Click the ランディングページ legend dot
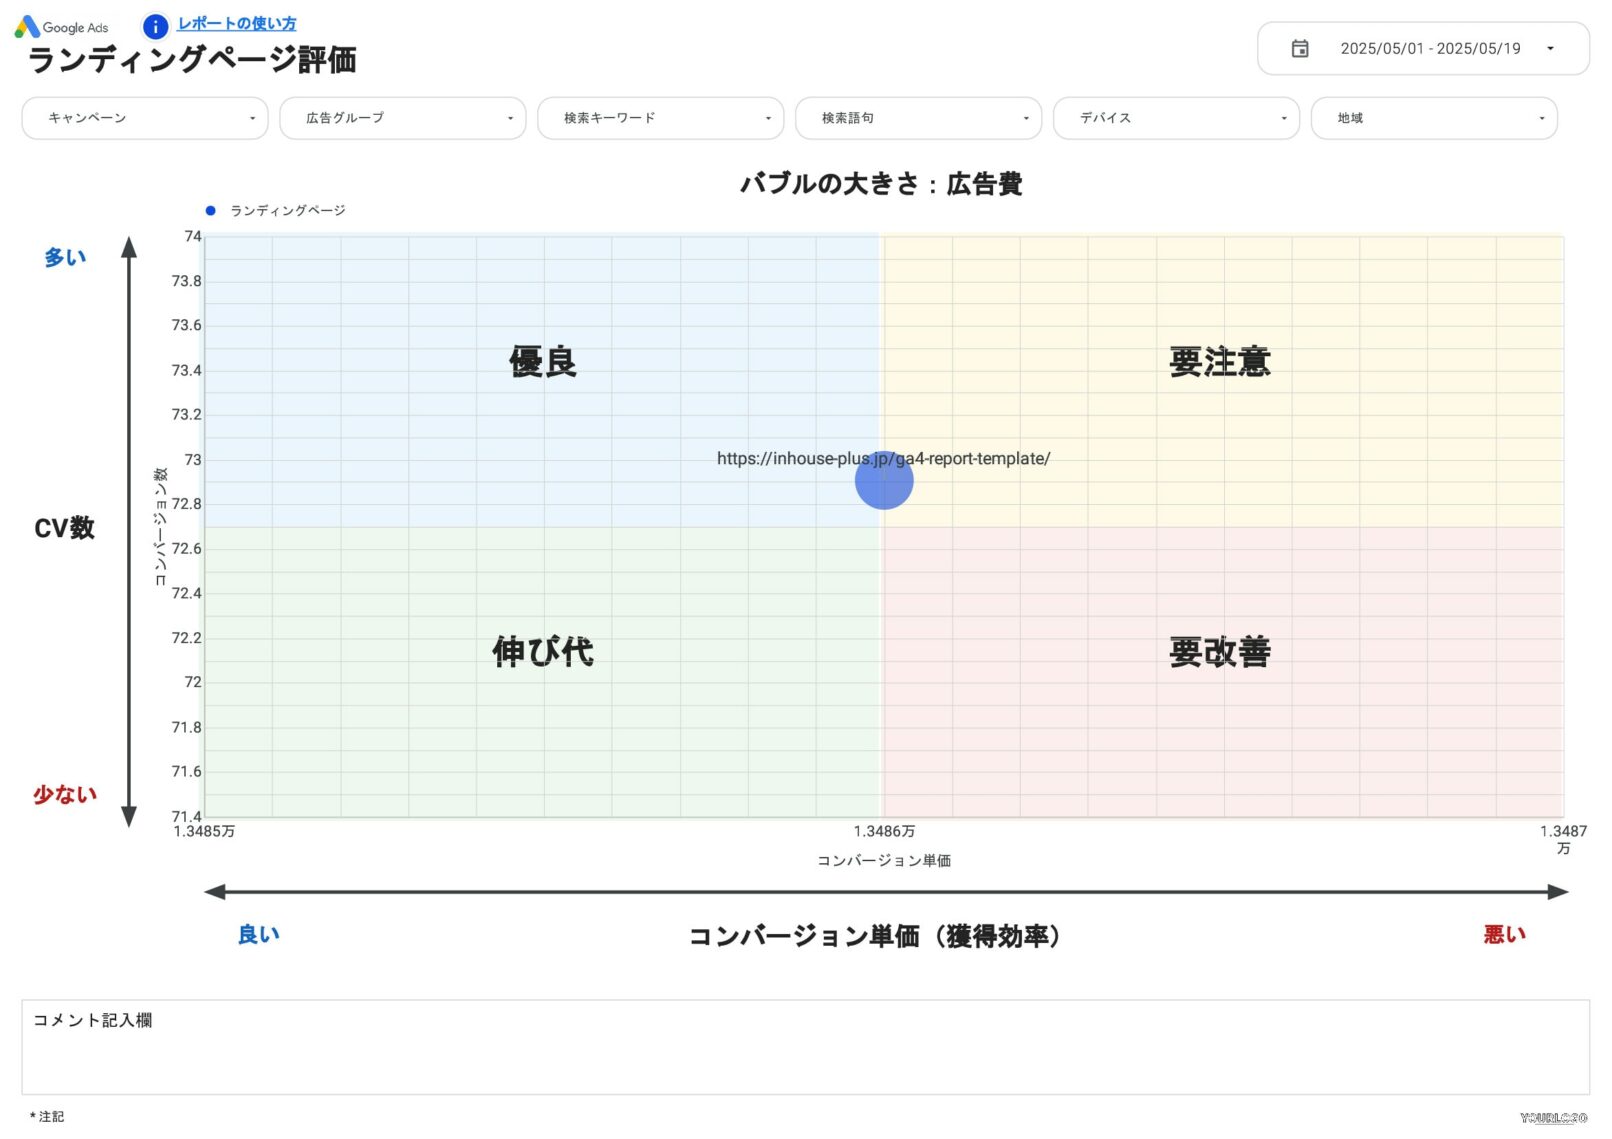 [209, 210]
